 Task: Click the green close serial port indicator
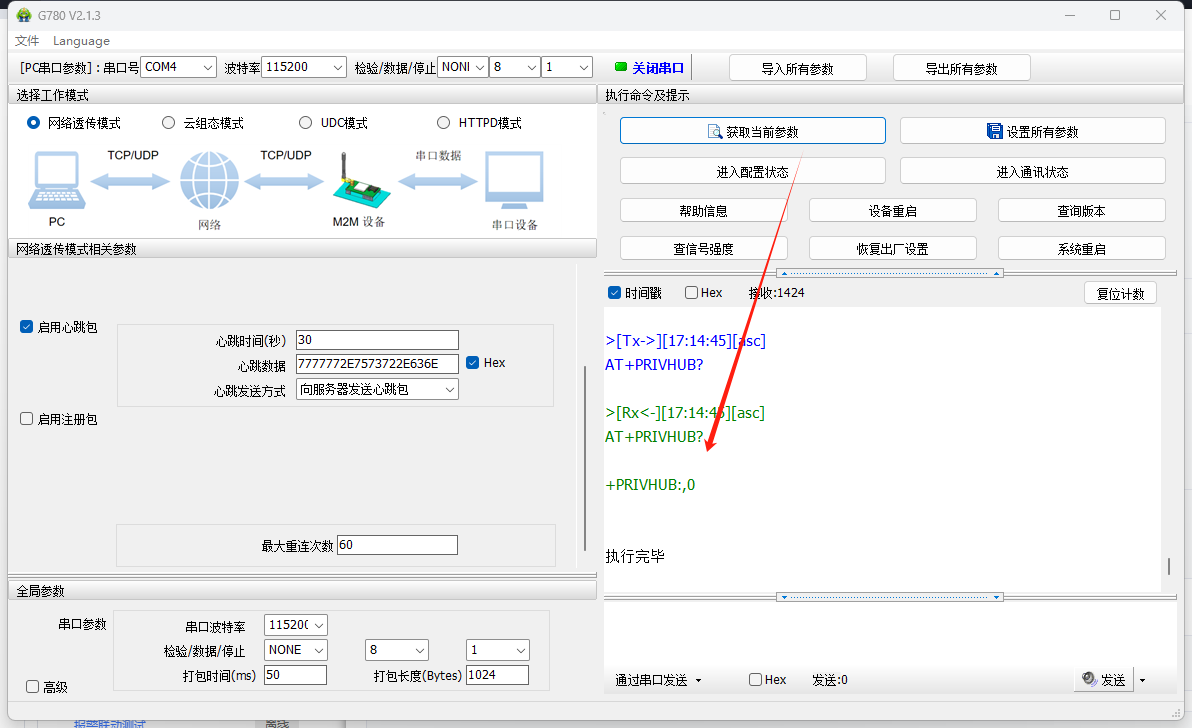click(x=621, y=68)
